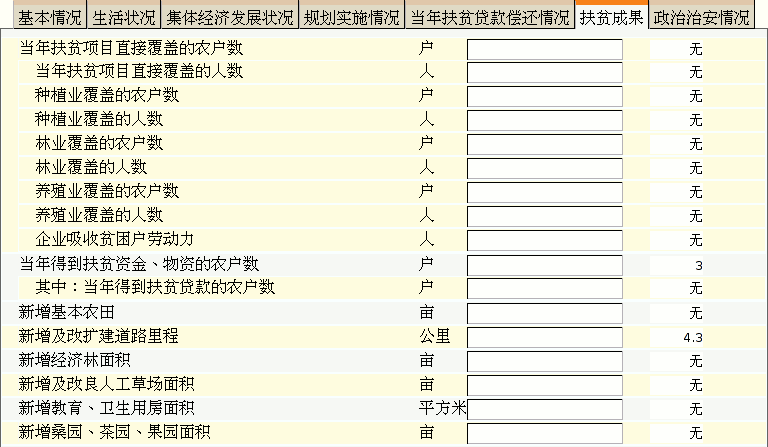Focus the 企业吸收贫困户劳动力 input box
Image resolution: width=768 pixels, height=447 pixels.
coord(545,241)
